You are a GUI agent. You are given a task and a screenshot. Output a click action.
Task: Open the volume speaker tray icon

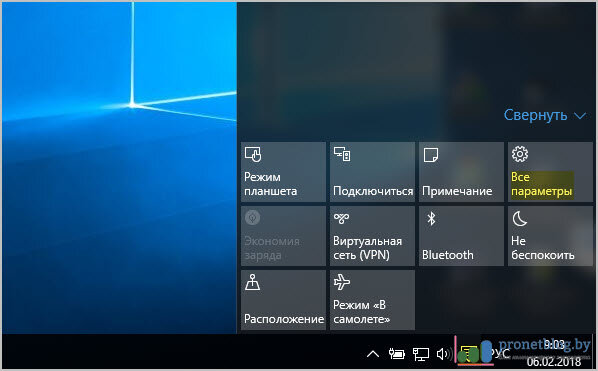point(443,354)
